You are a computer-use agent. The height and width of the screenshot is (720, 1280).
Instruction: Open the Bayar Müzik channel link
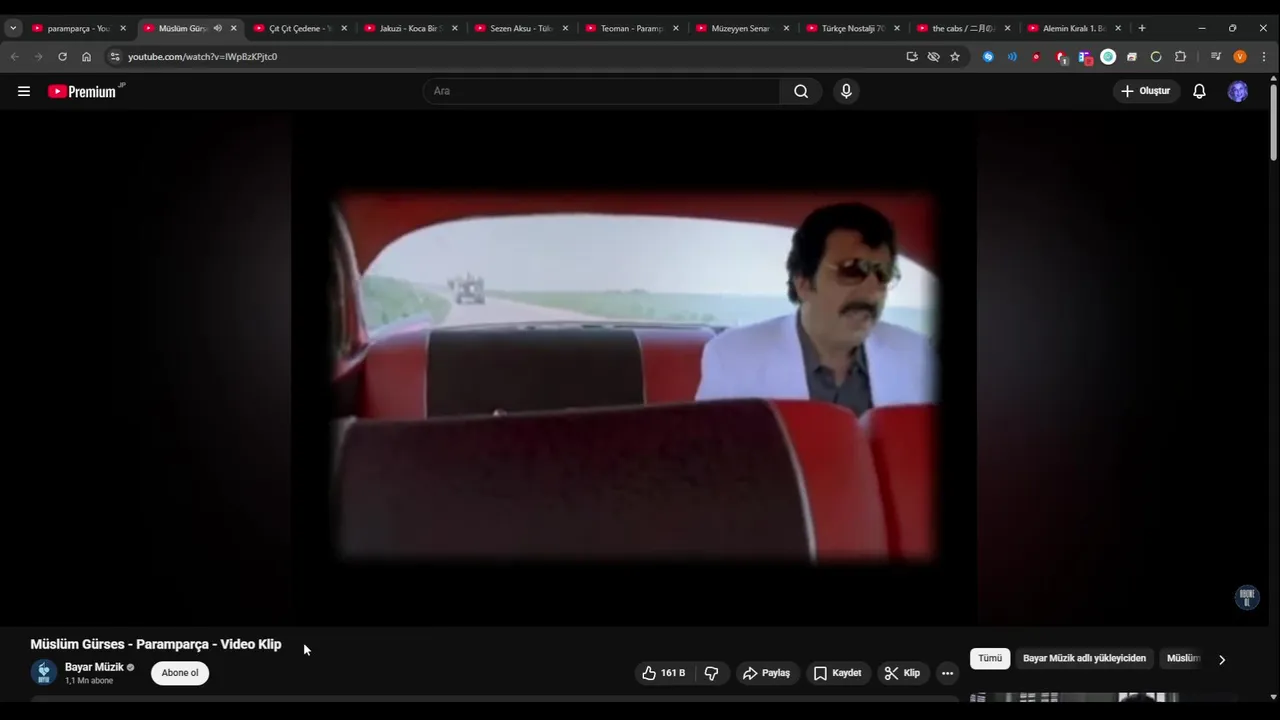[x=94, y=667]
